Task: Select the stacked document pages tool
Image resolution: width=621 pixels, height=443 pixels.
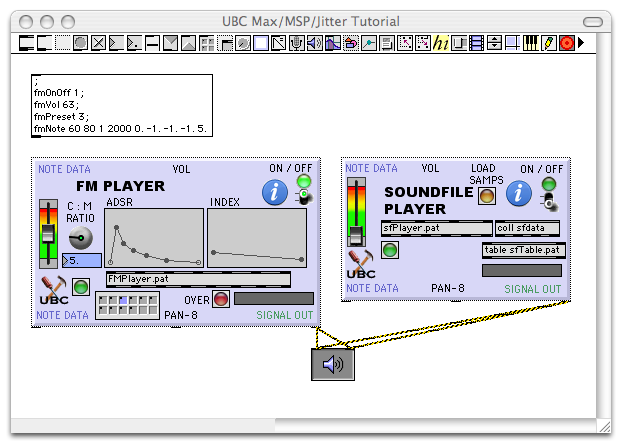Action: tap(387, 43)
